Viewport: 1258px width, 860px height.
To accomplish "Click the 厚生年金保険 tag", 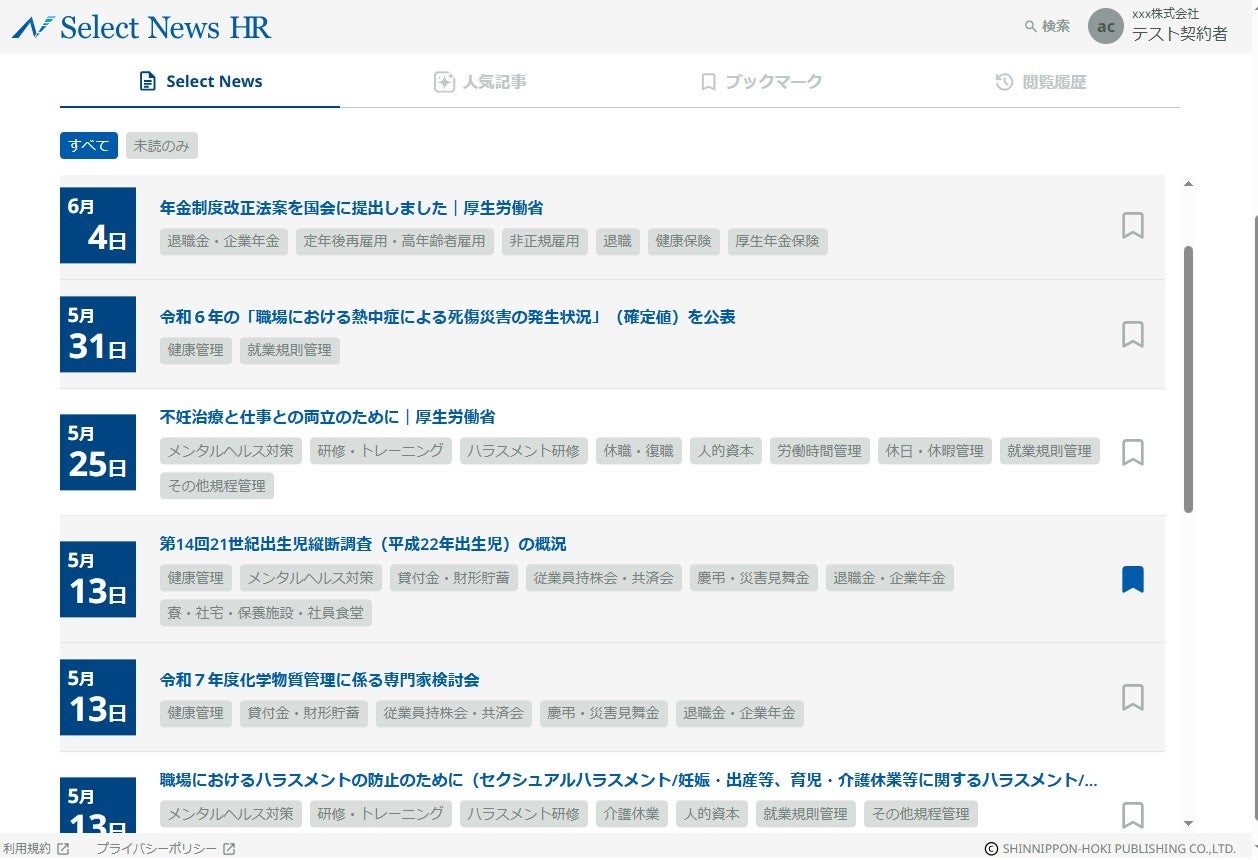I will (x=778, y=241).
